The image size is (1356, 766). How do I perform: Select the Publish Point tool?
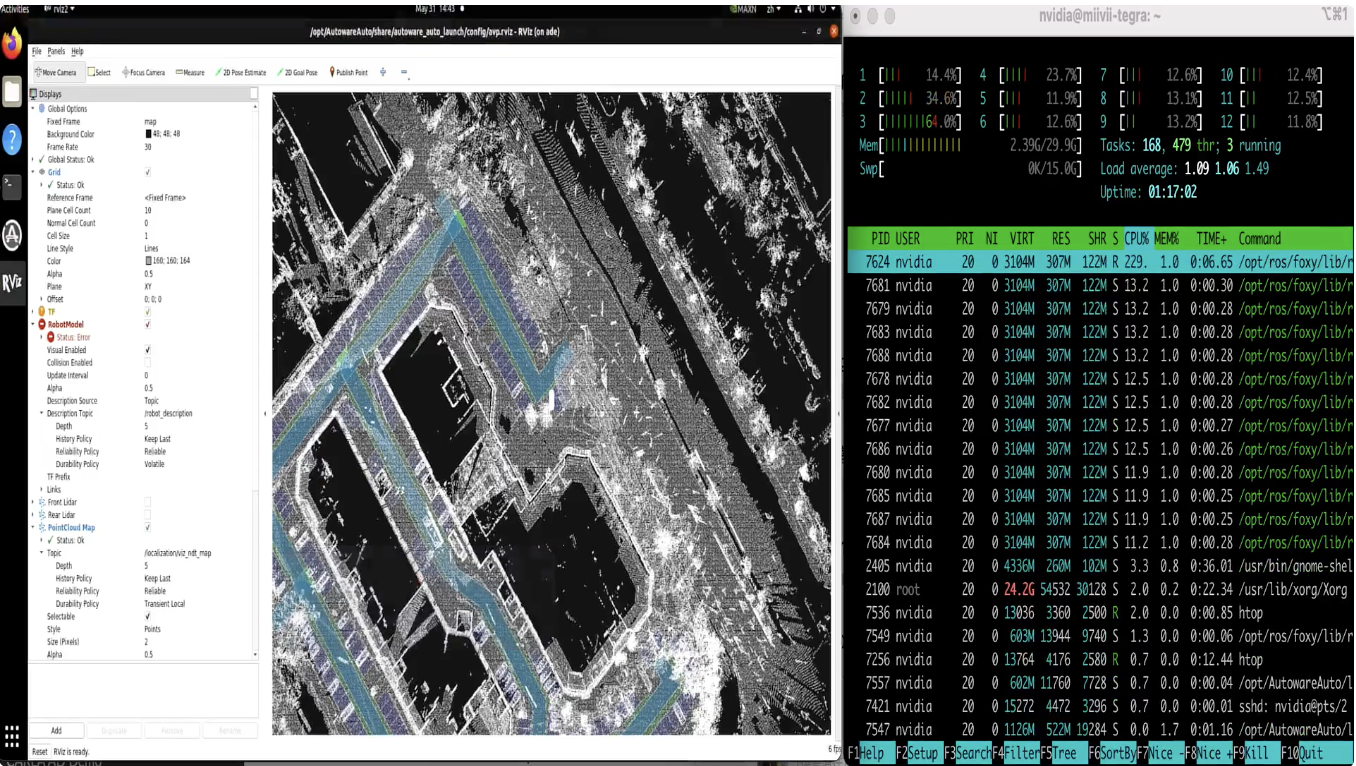(349, 72)
